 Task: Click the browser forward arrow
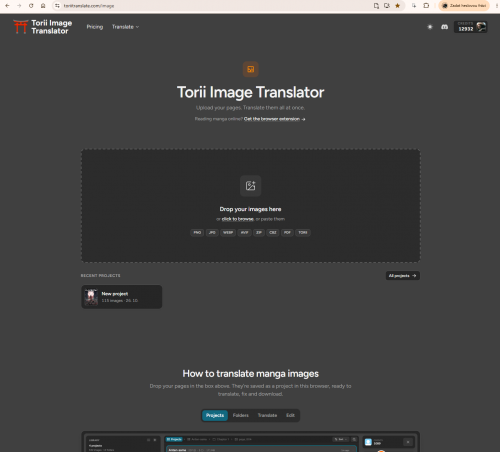tap(19, 6)
